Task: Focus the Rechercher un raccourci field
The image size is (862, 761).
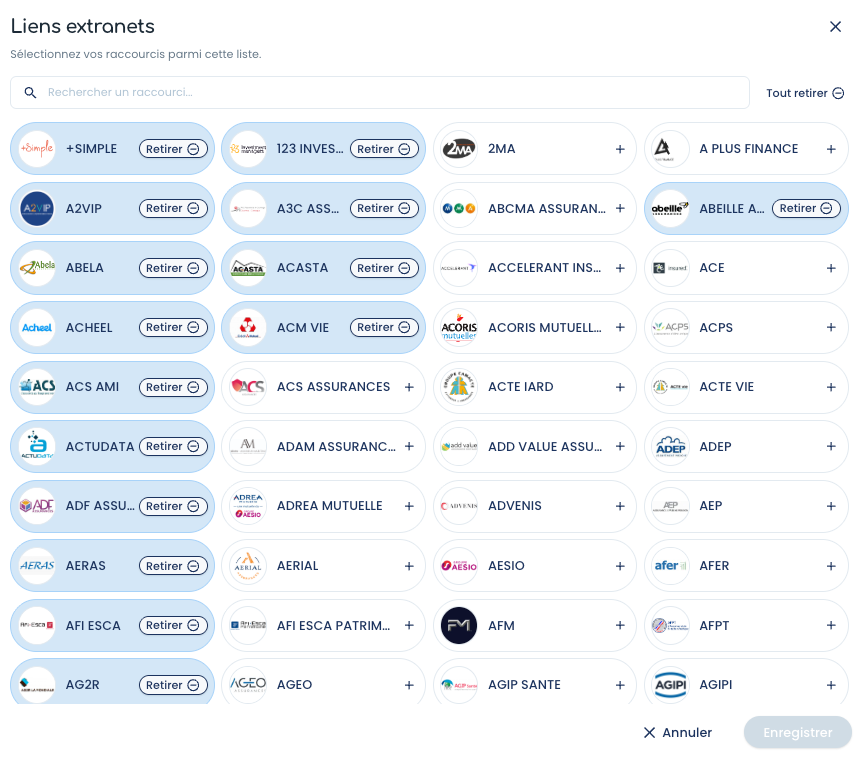Action: click(380, 92)
